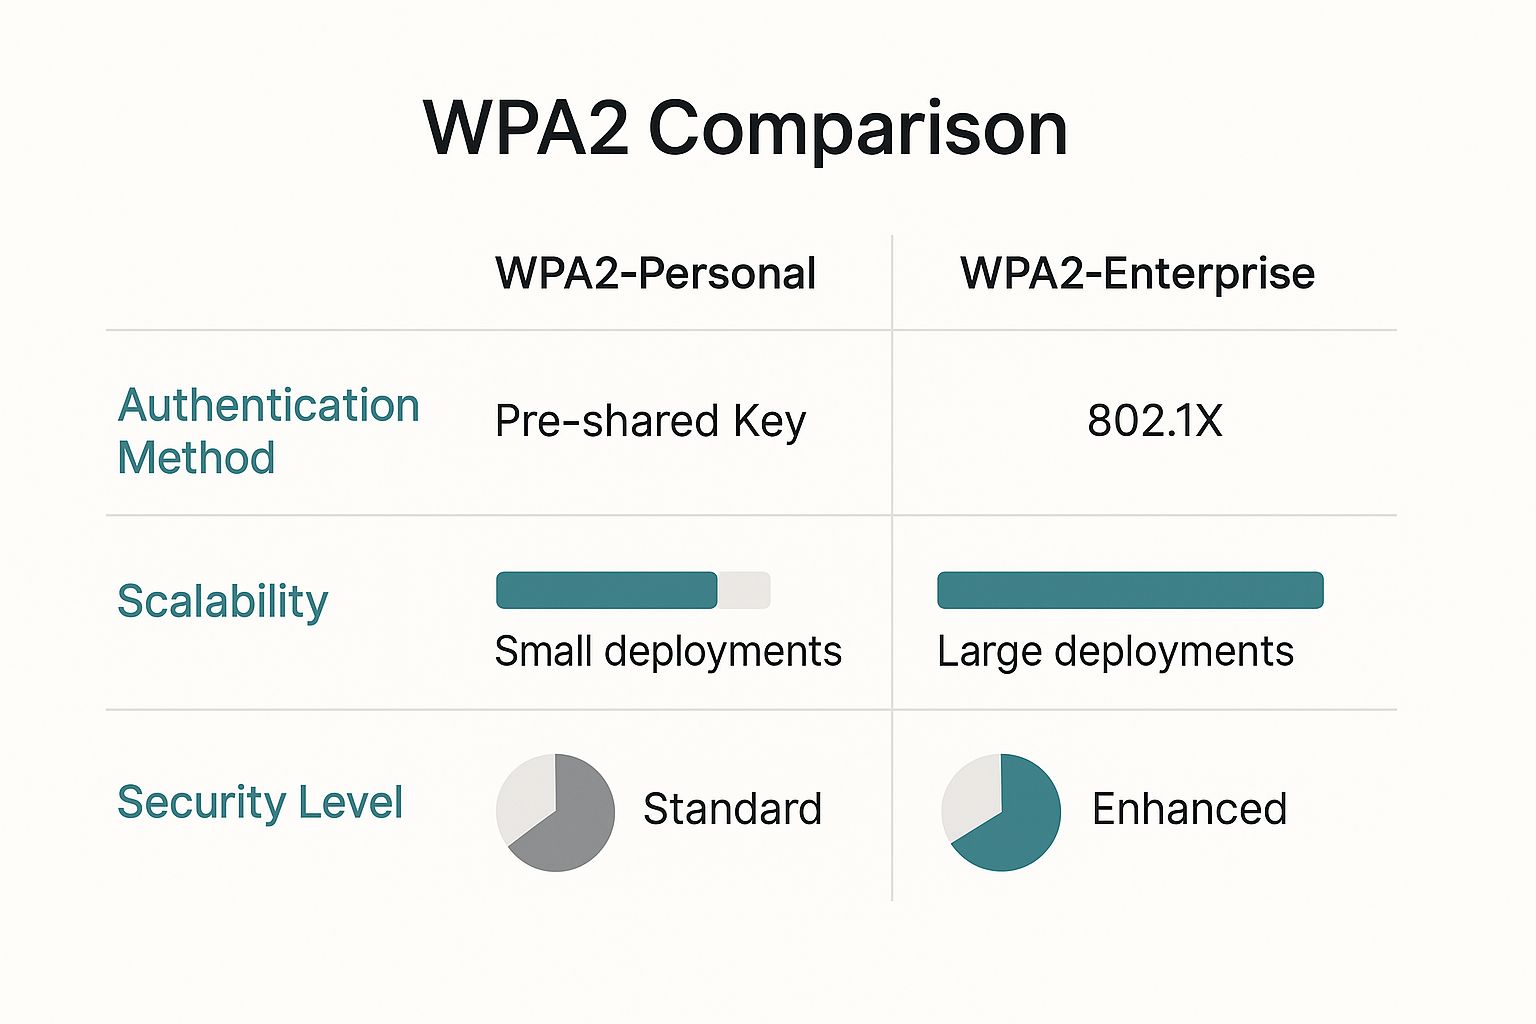Click the Standard security label
The height and width of the screenshot is (1024, 1536).
[732, 808]
